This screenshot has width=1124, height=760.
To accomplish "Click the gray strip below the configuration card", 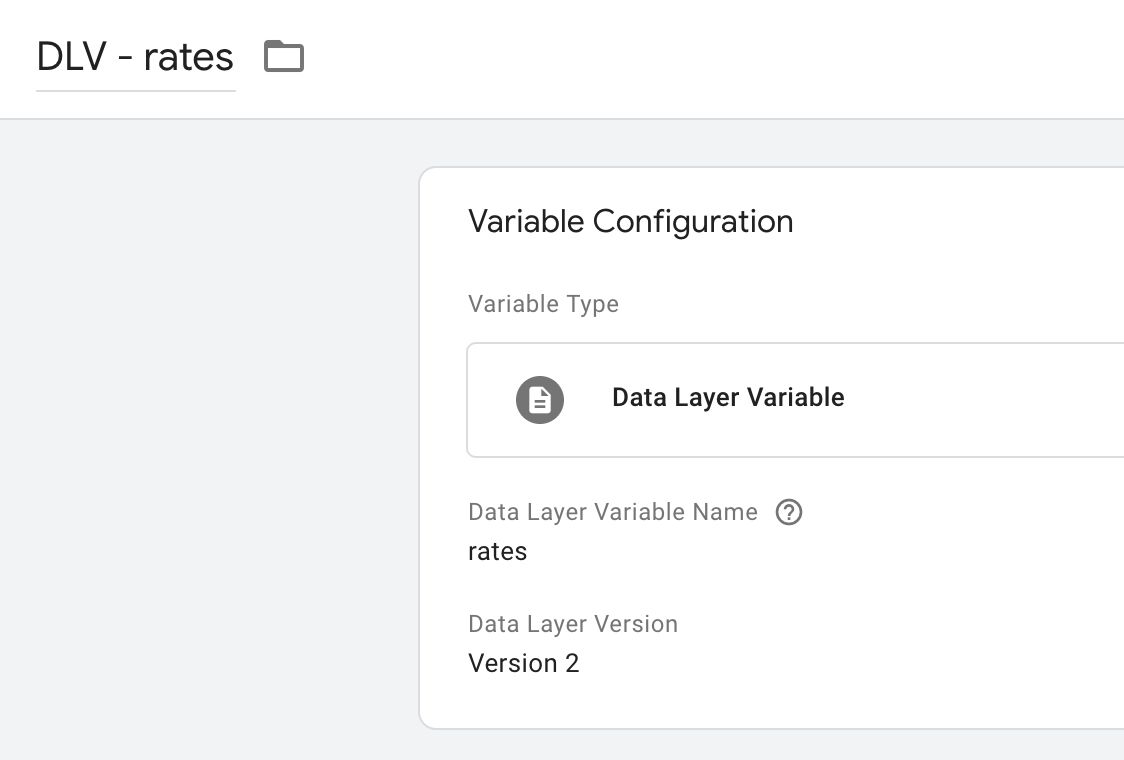I will point(771,746).
